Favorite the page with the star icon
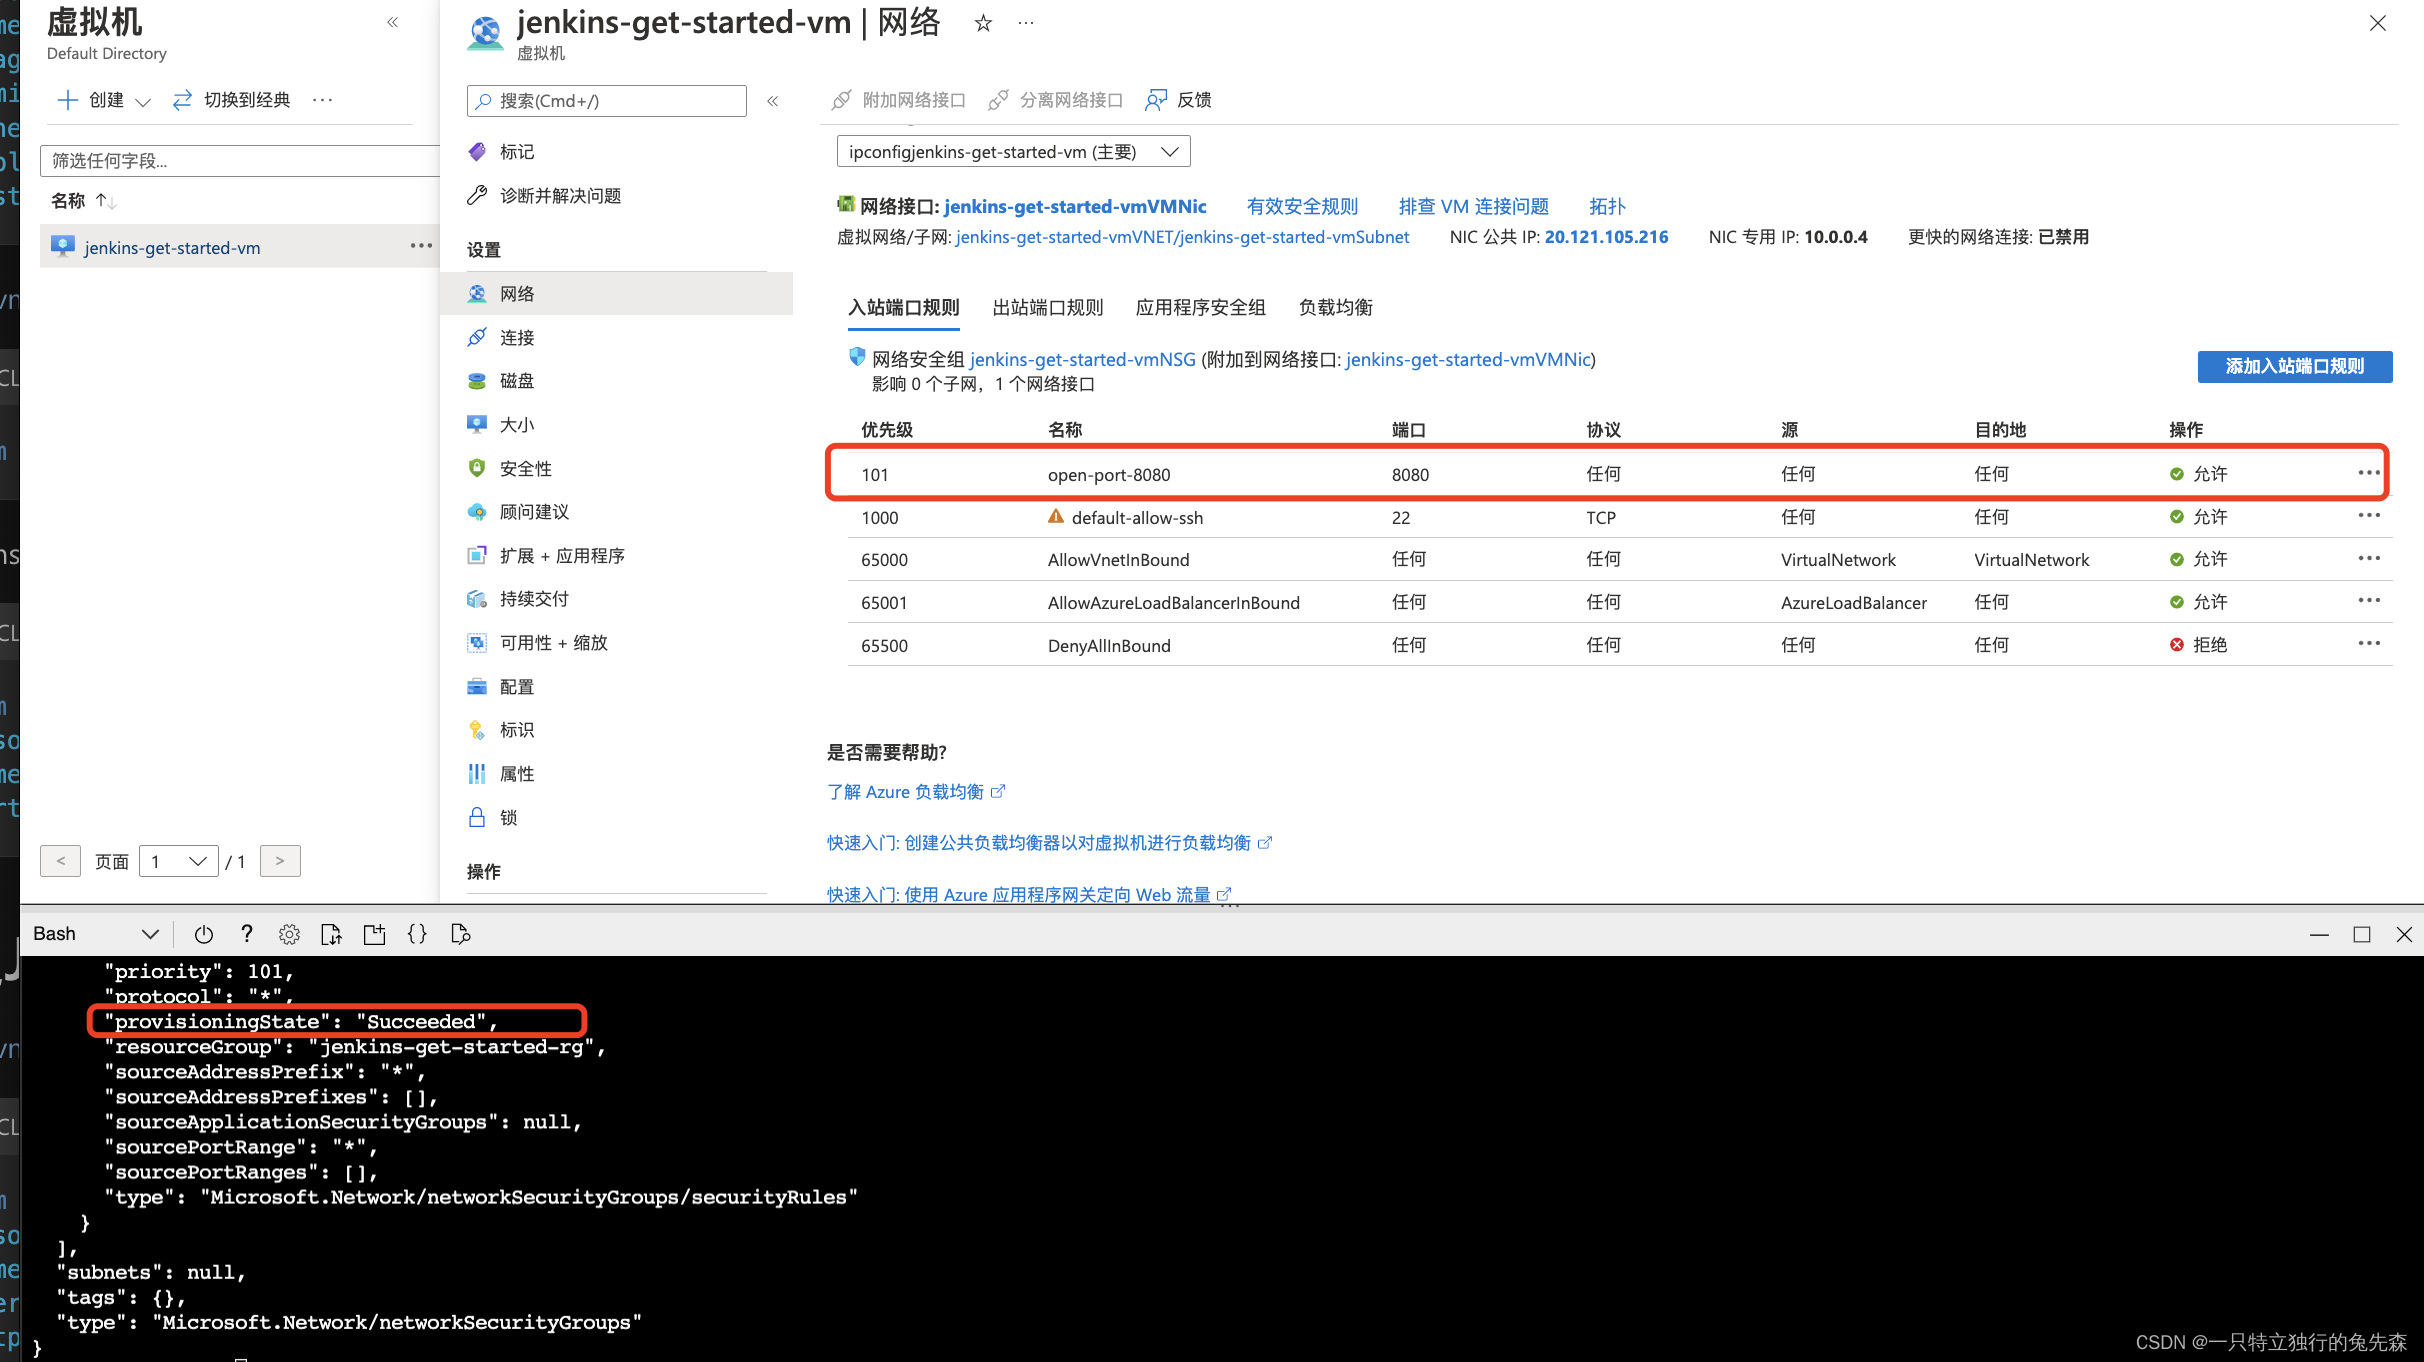The image size is (2424, 1362). [x=983, y=23]
